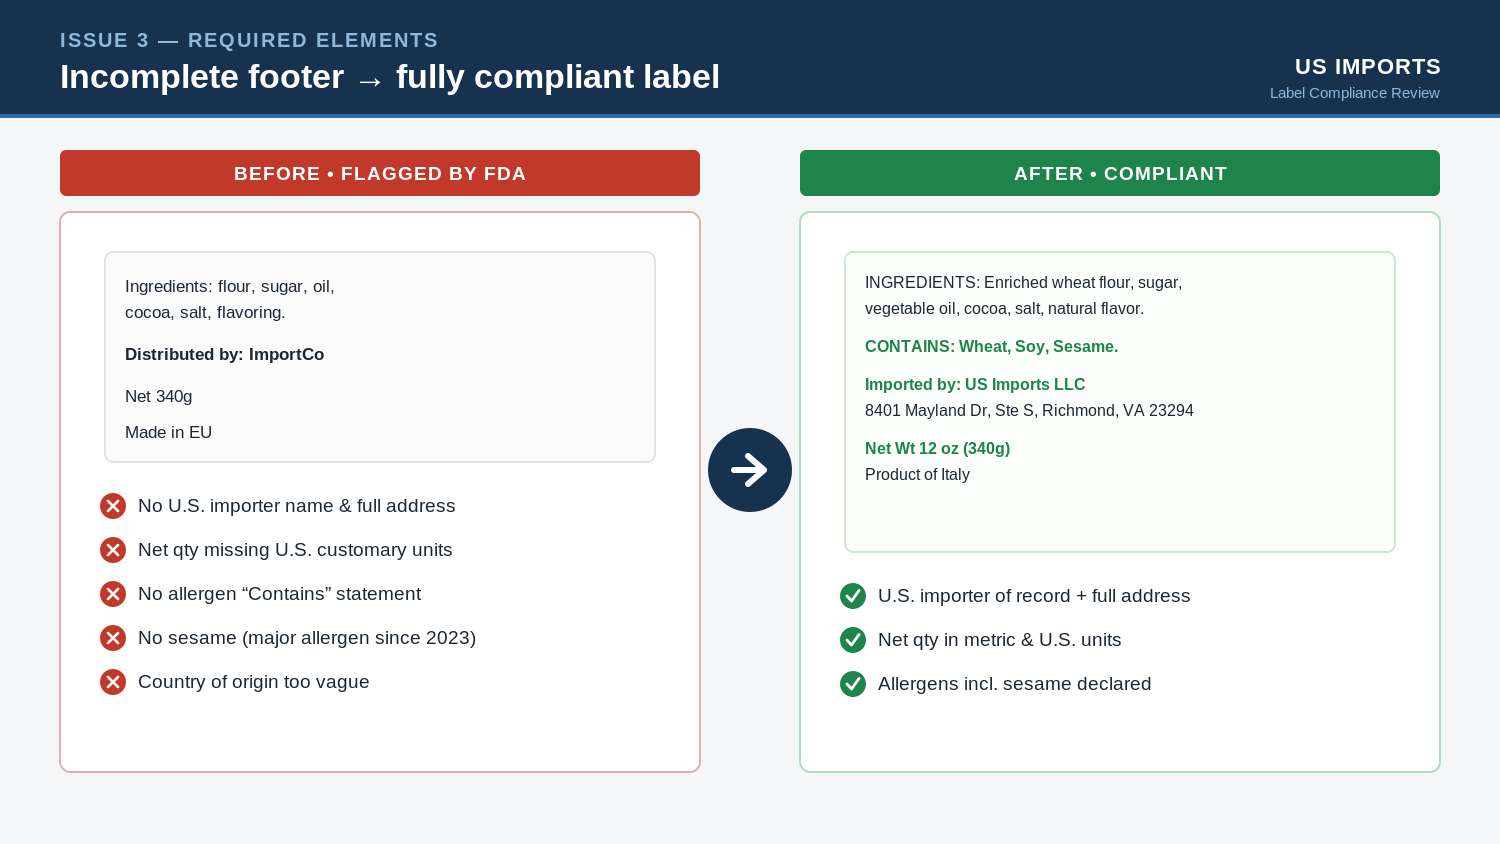Click the green check by 'U.S. importer of record'
Image resolution: width=1500 pixels, height=844 pixels.
click(853, 596)
